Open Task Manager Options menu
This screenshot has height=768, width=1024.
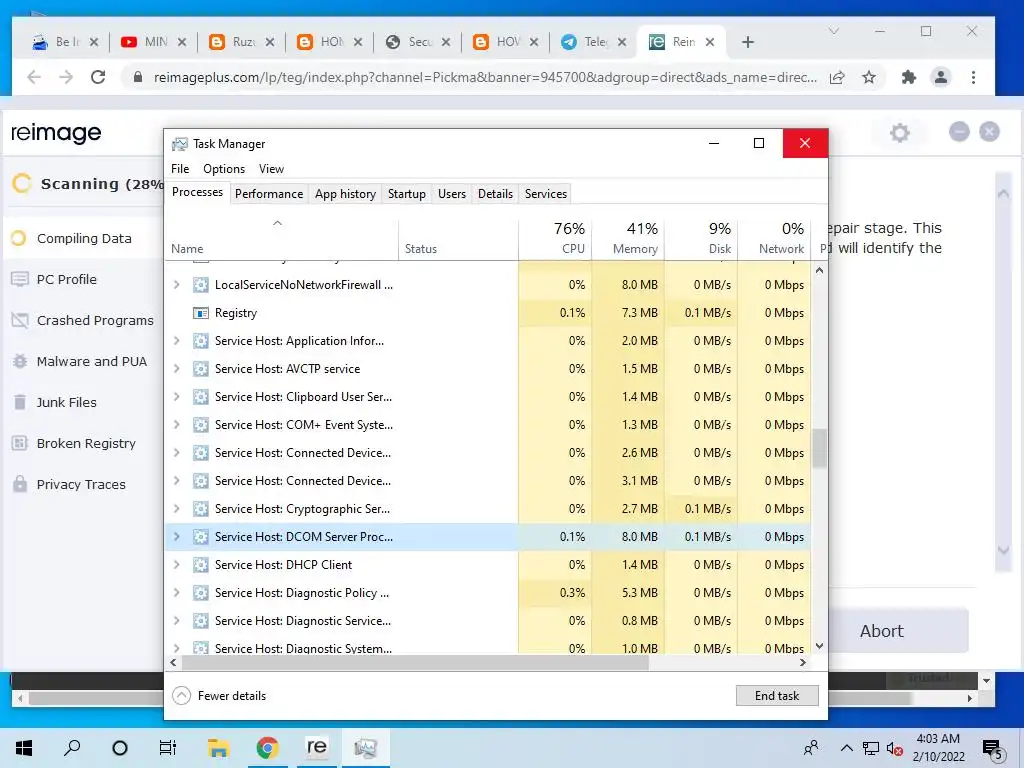tap(224, 169)
